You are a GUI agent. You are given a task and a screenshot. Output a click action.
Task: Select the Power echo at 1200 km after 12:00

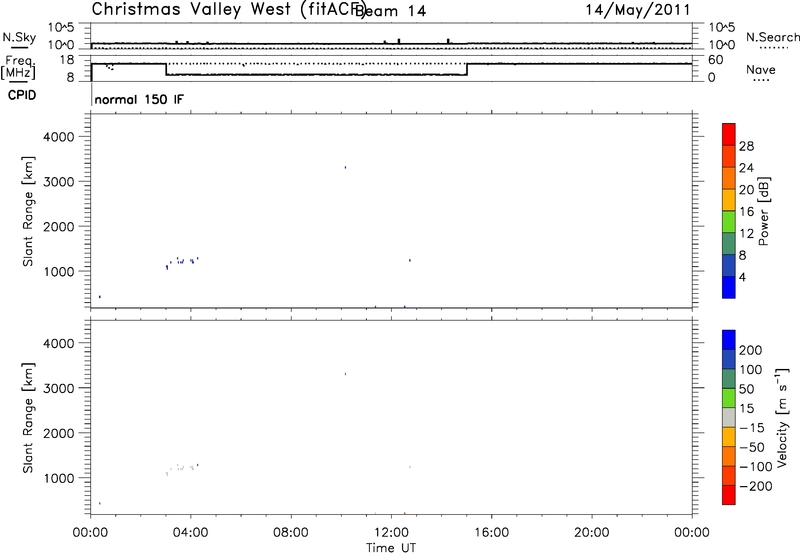click(409, 260)
